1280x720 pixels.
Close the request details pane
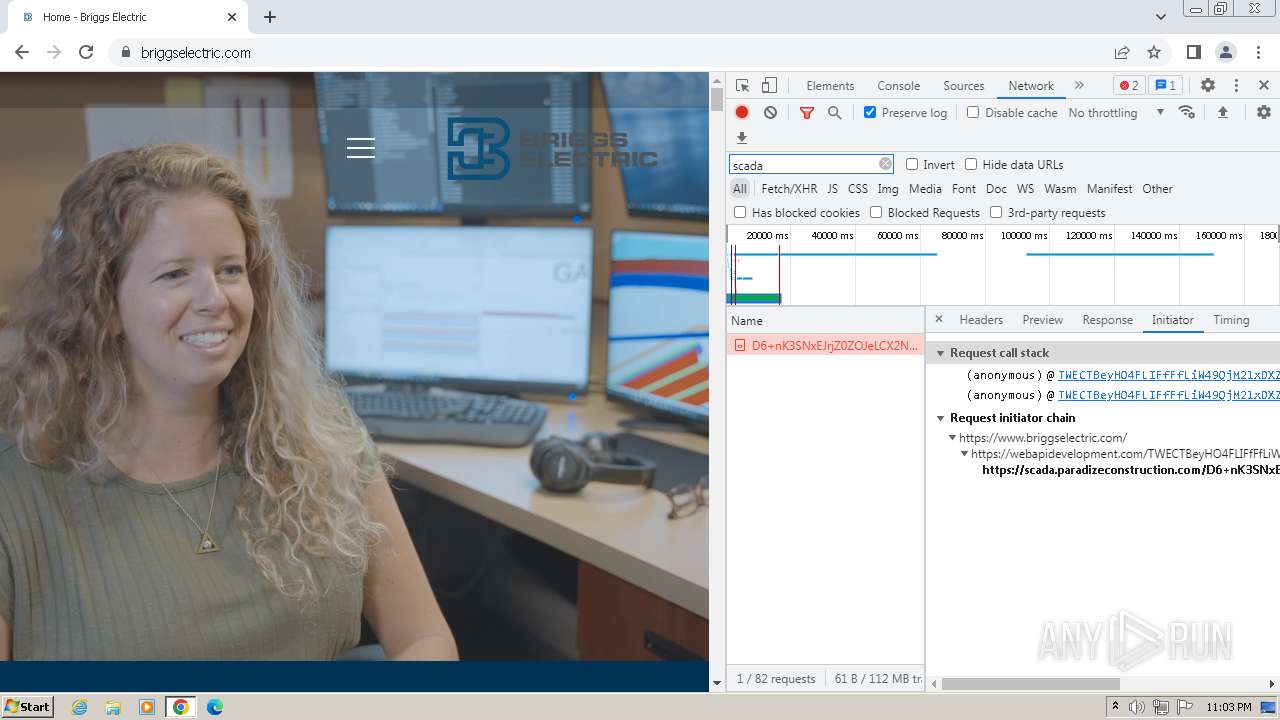[938, 319]
